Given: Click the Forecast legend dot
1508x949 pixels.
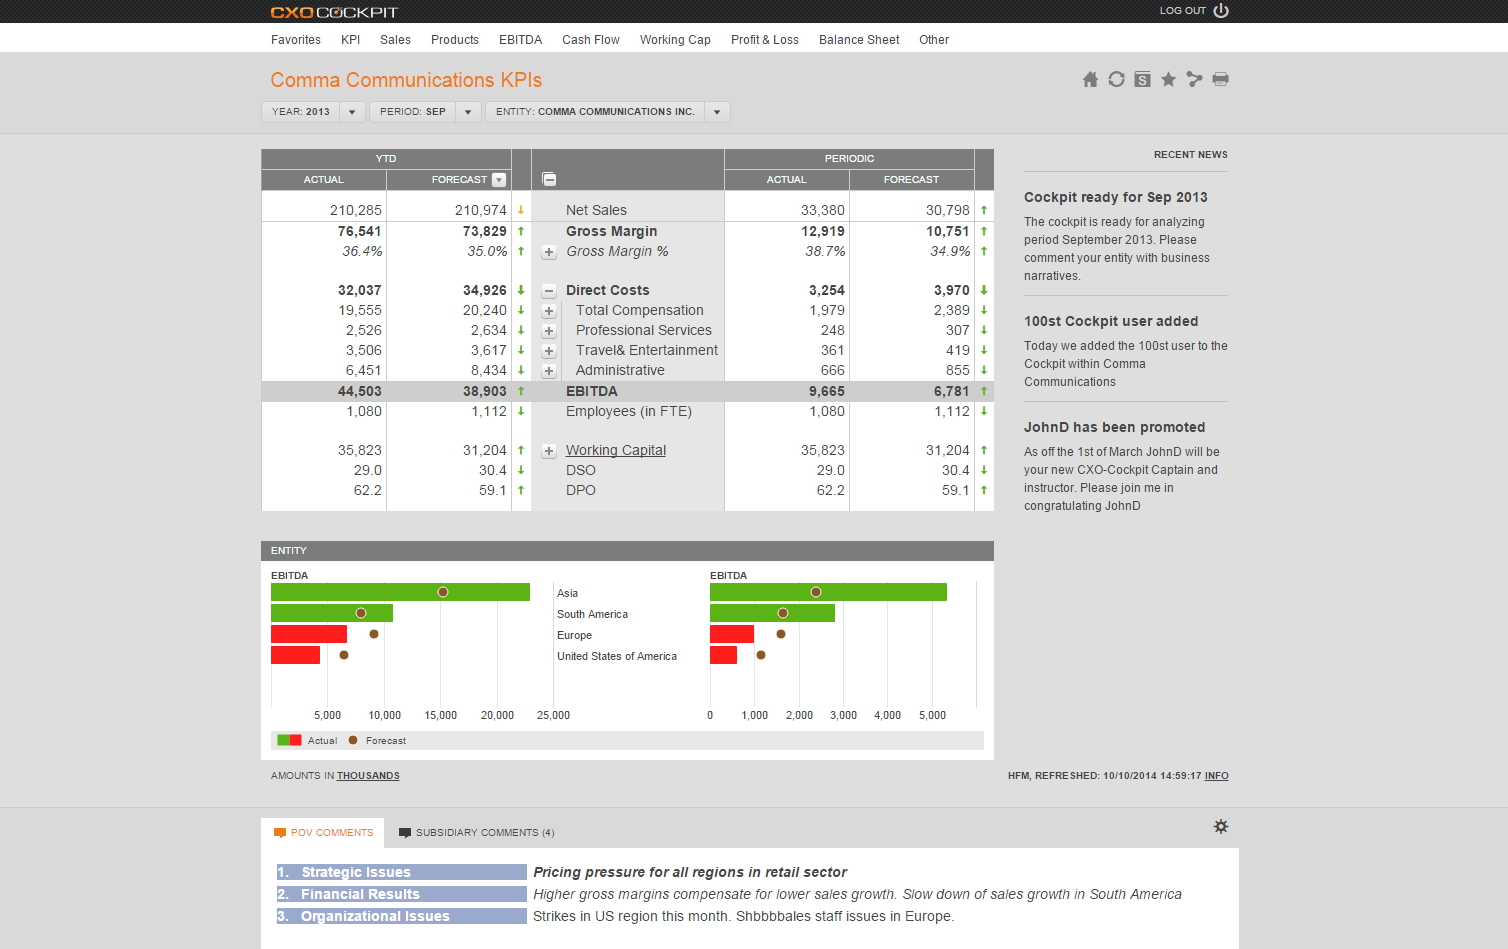Looking at the screenshot, I should (x=353, y=740).
